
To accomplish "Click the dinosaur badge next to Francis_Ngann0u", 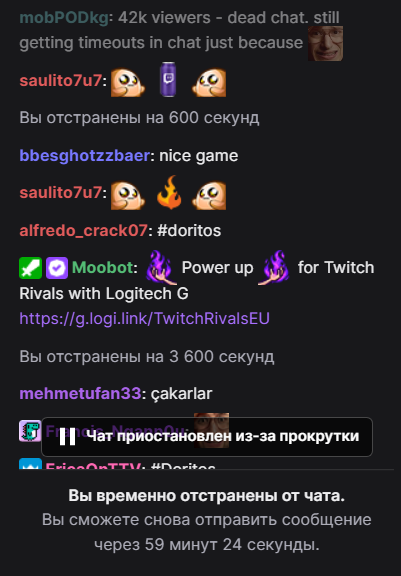I will [x=30, y=431].
